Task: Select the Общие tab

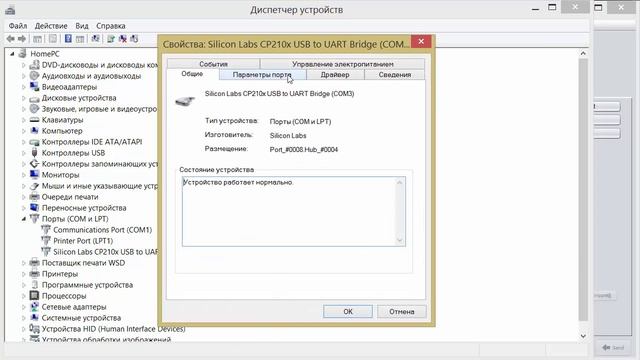Action: point(192,74)
